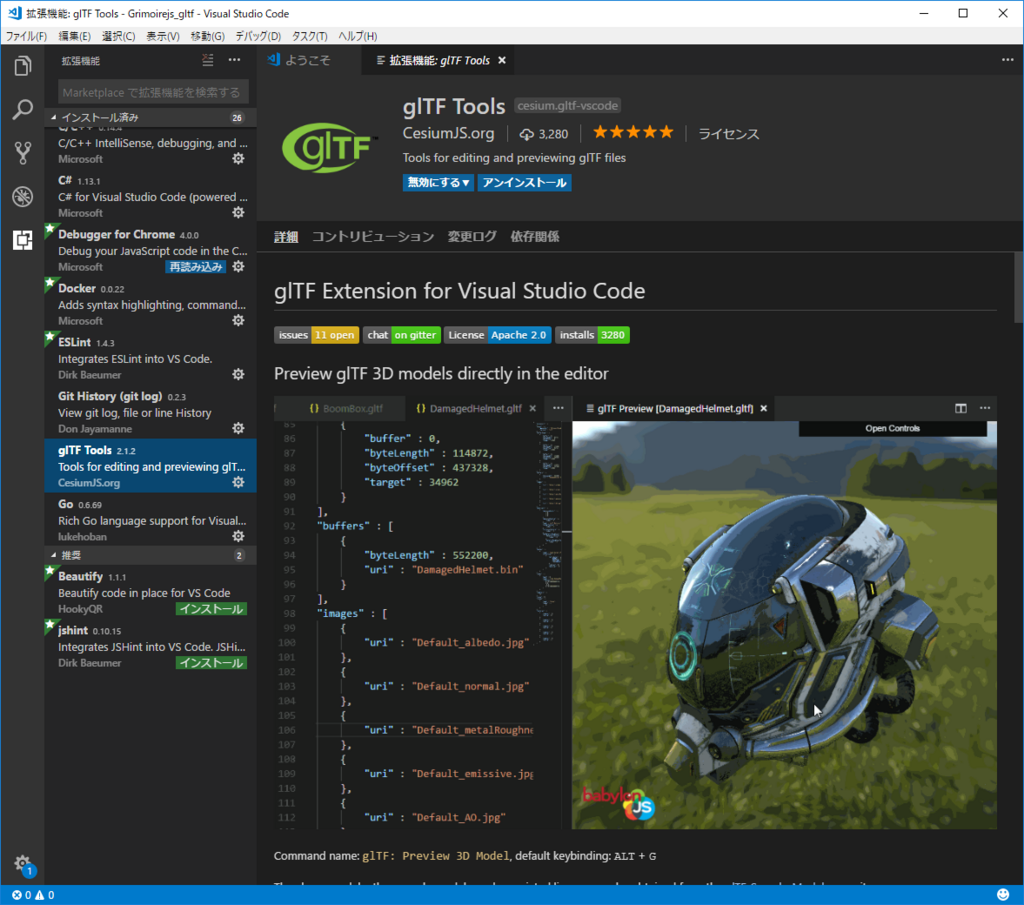Clear extensions search results icon

point(208,60)
